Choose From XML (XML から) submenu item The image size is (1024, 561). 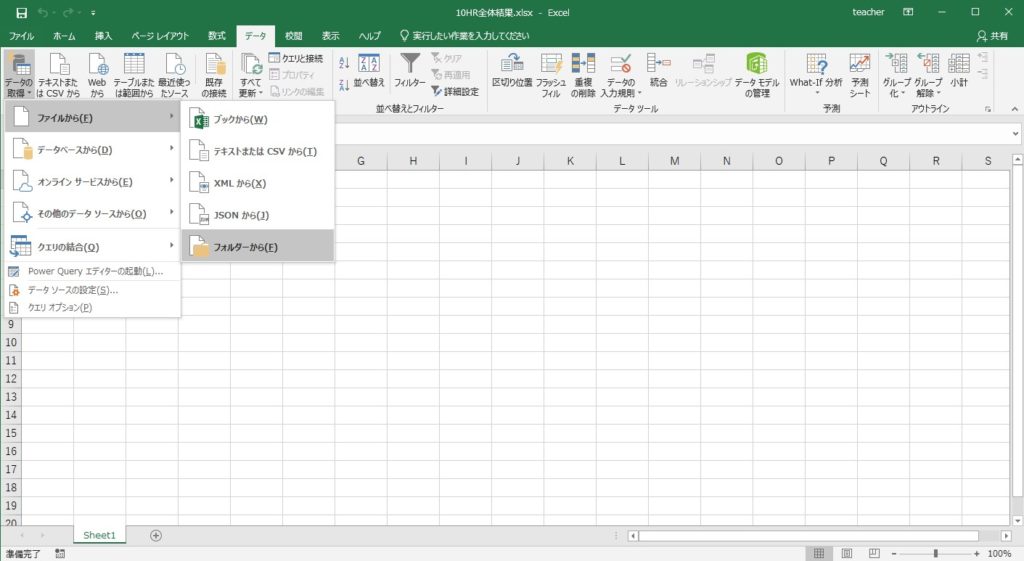tap(258, 183)
